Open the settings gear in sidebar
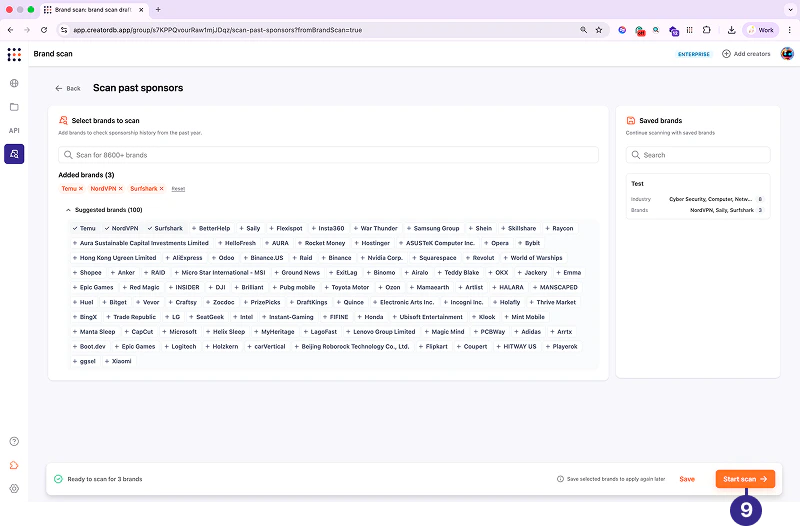Screen dimensions: 800x526 14,488
